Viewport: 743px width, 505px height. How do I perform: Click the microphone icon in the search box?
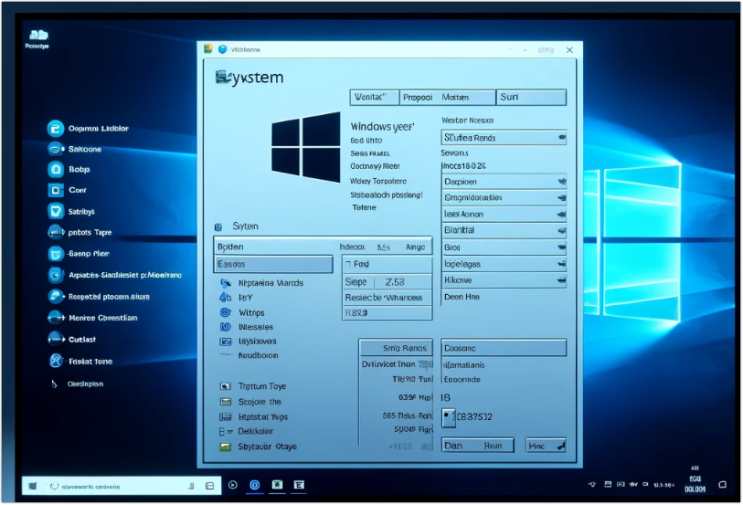(191, 486)
